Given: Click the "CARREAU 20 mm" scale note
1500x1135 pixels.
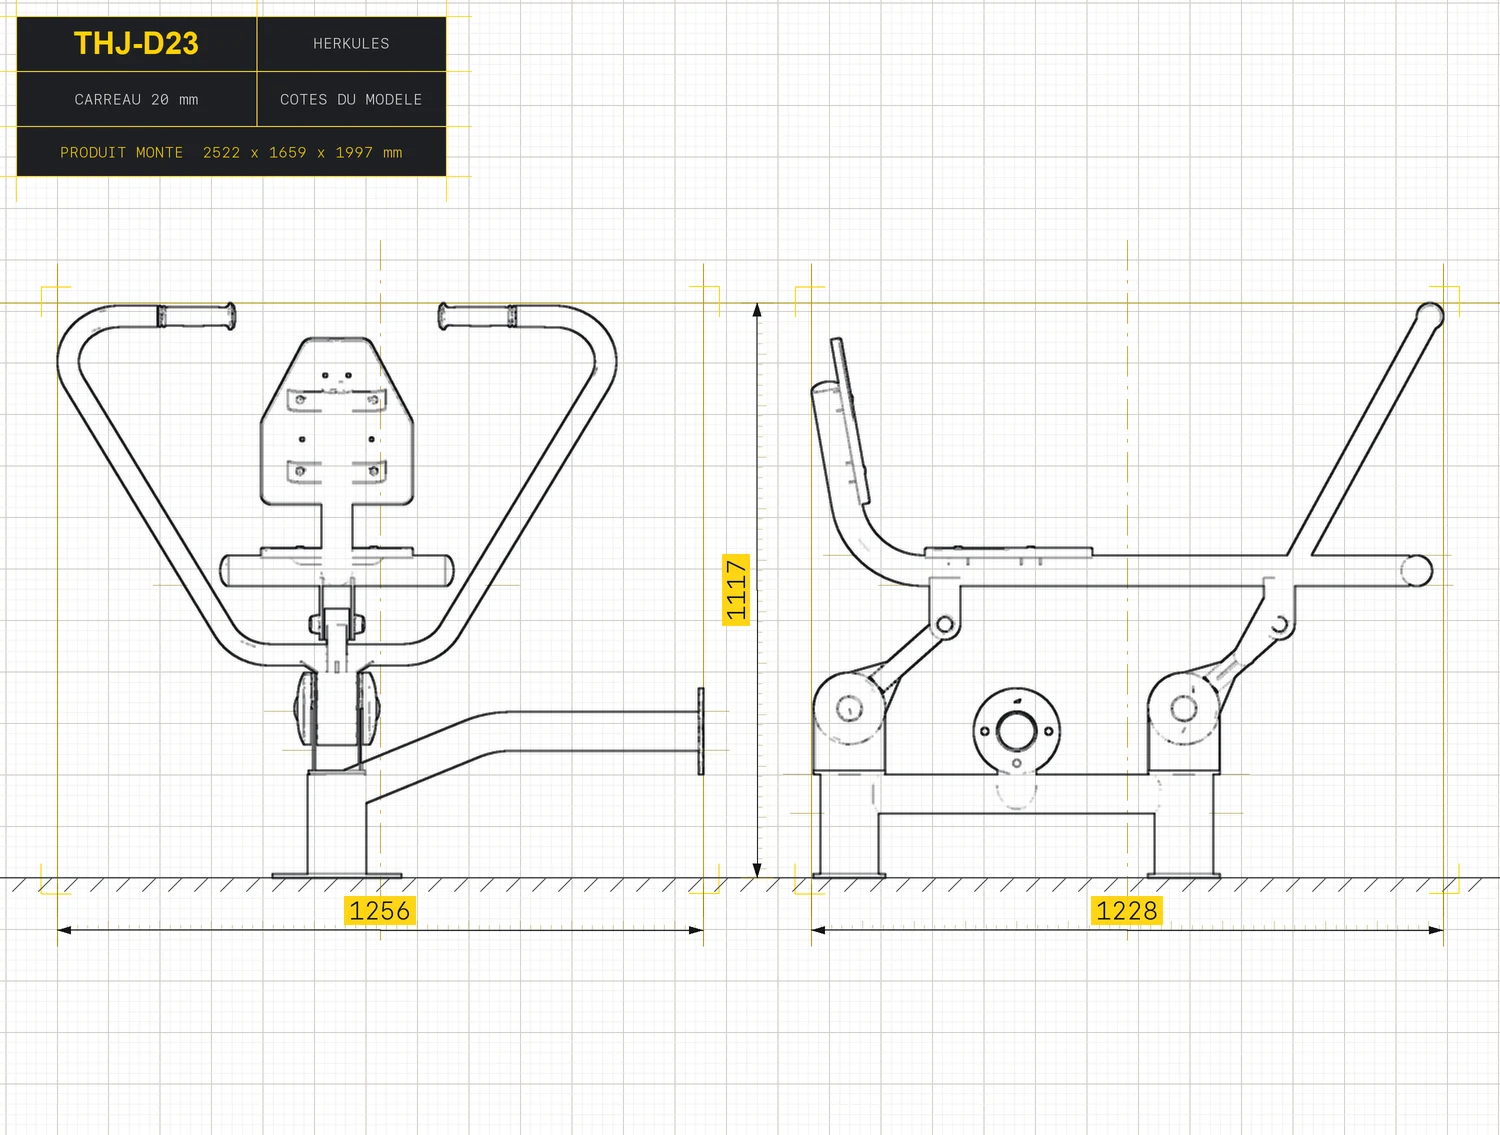Looking at the screenshot, I should click(136, 100).
